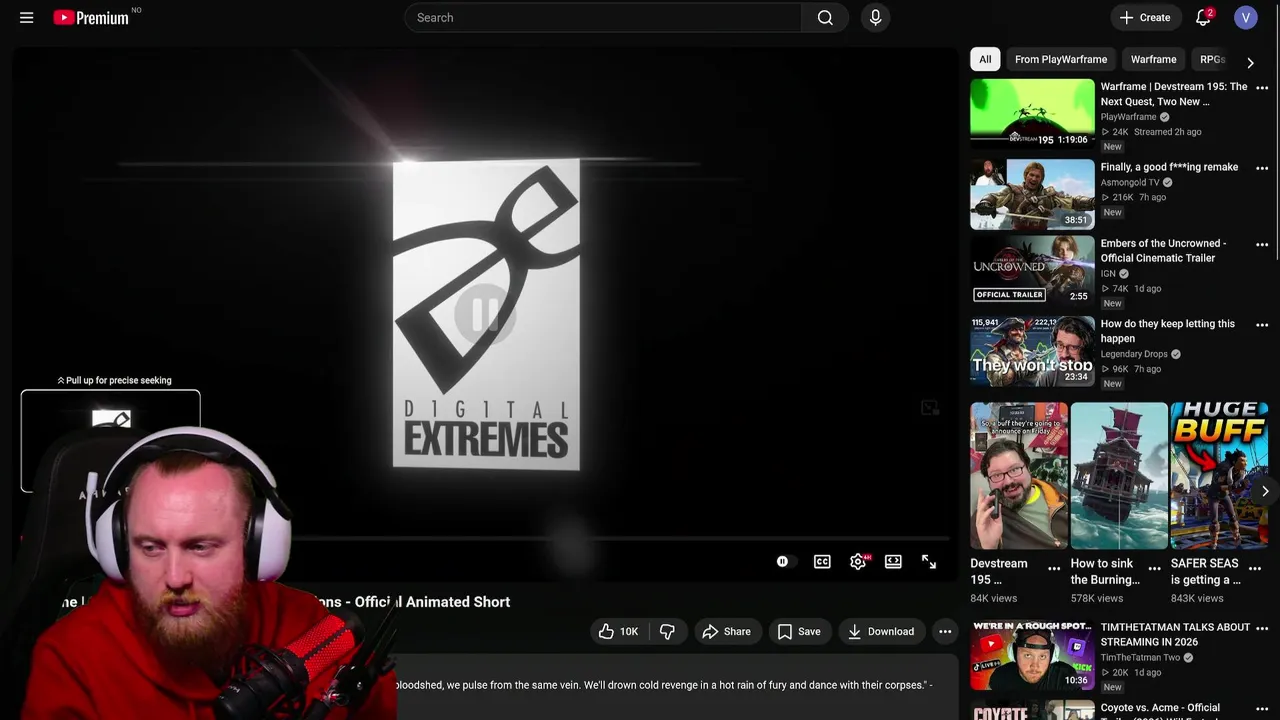Click the search magnifier button

825,17
